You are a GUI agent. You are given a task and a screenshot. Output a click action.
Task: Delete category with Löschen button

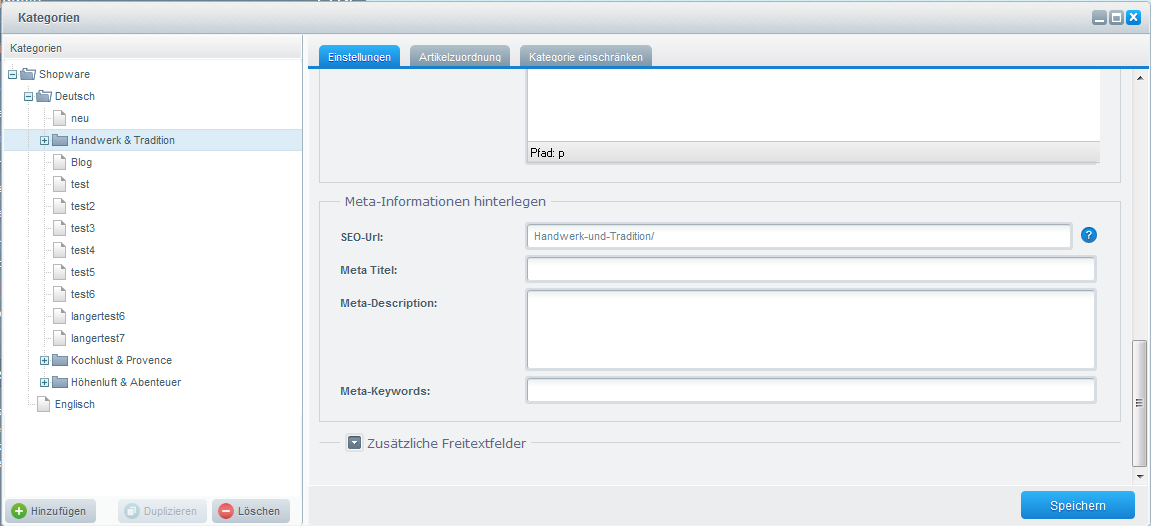(x=250, y=511)
